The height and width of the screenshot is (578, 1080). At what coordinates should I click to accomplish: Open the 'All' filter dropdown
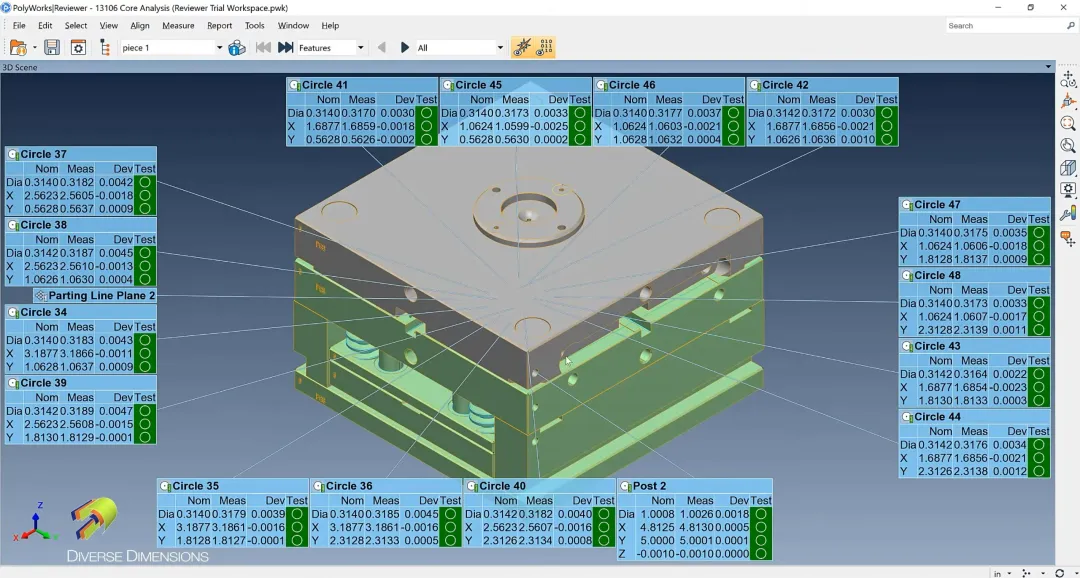pyautogui.click(x=460, y=48)
